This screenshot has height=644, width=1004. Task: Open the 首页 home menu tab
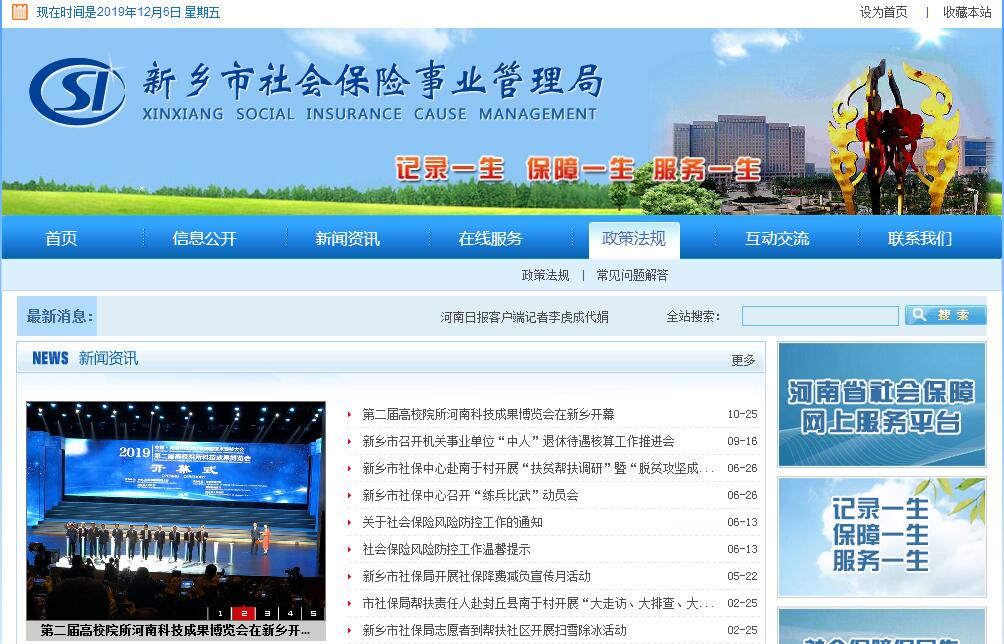[61, 239]
